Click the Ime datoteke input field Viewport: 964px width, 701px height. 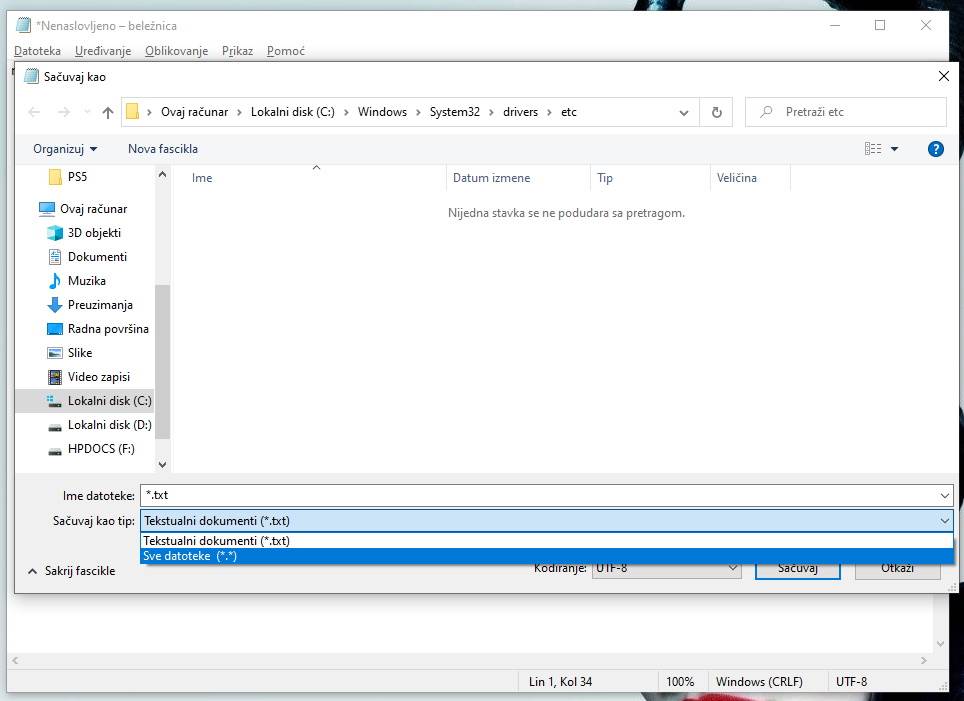coord(540,495)
